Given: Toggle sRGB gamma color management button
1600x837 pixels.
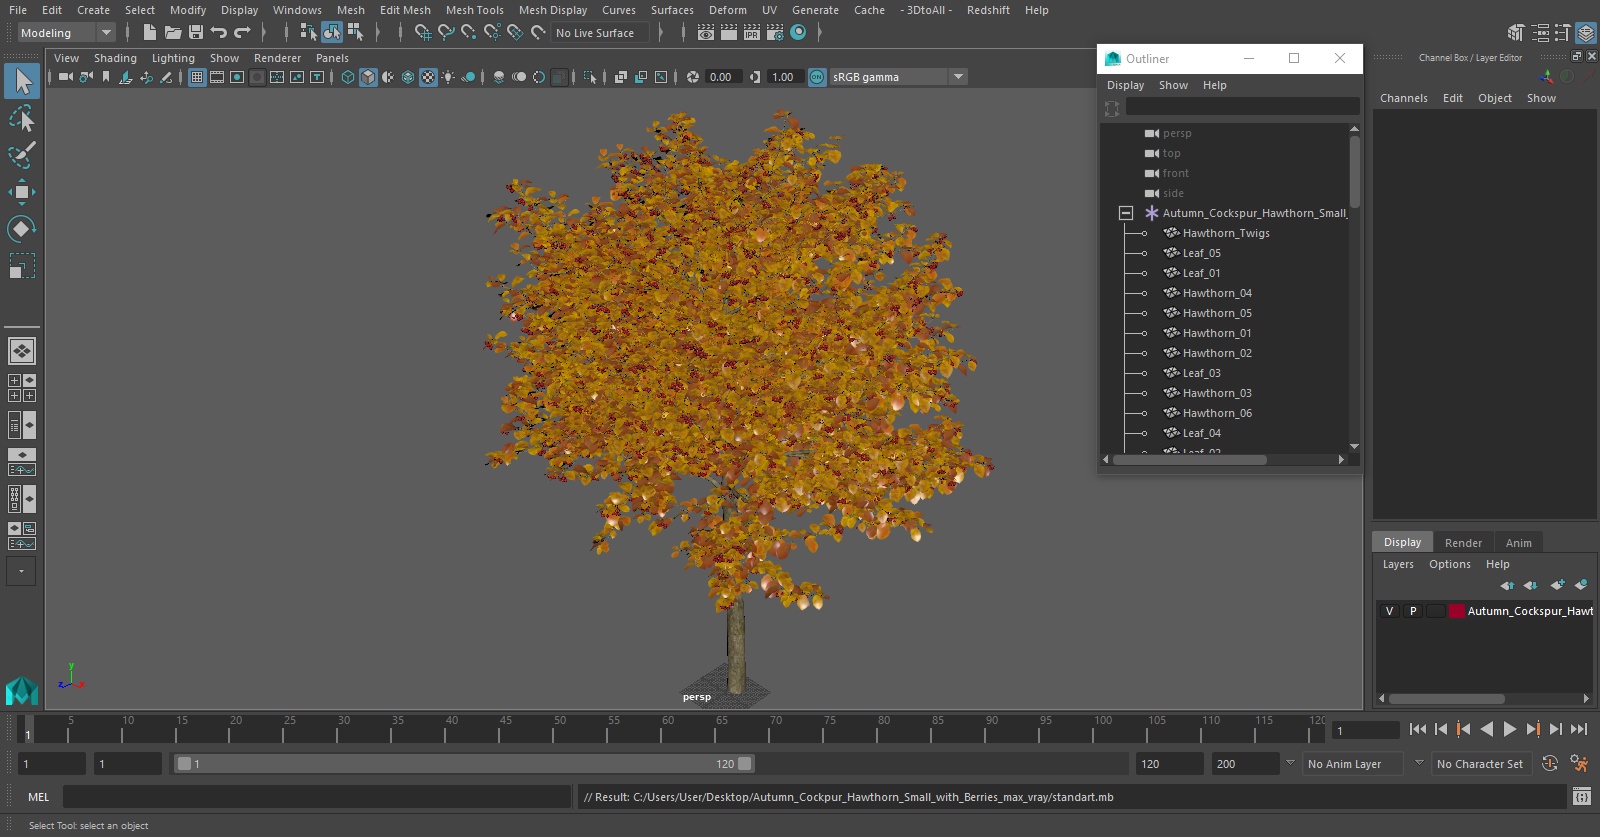Looking at the screenshot, I should (x=817, y=77).
